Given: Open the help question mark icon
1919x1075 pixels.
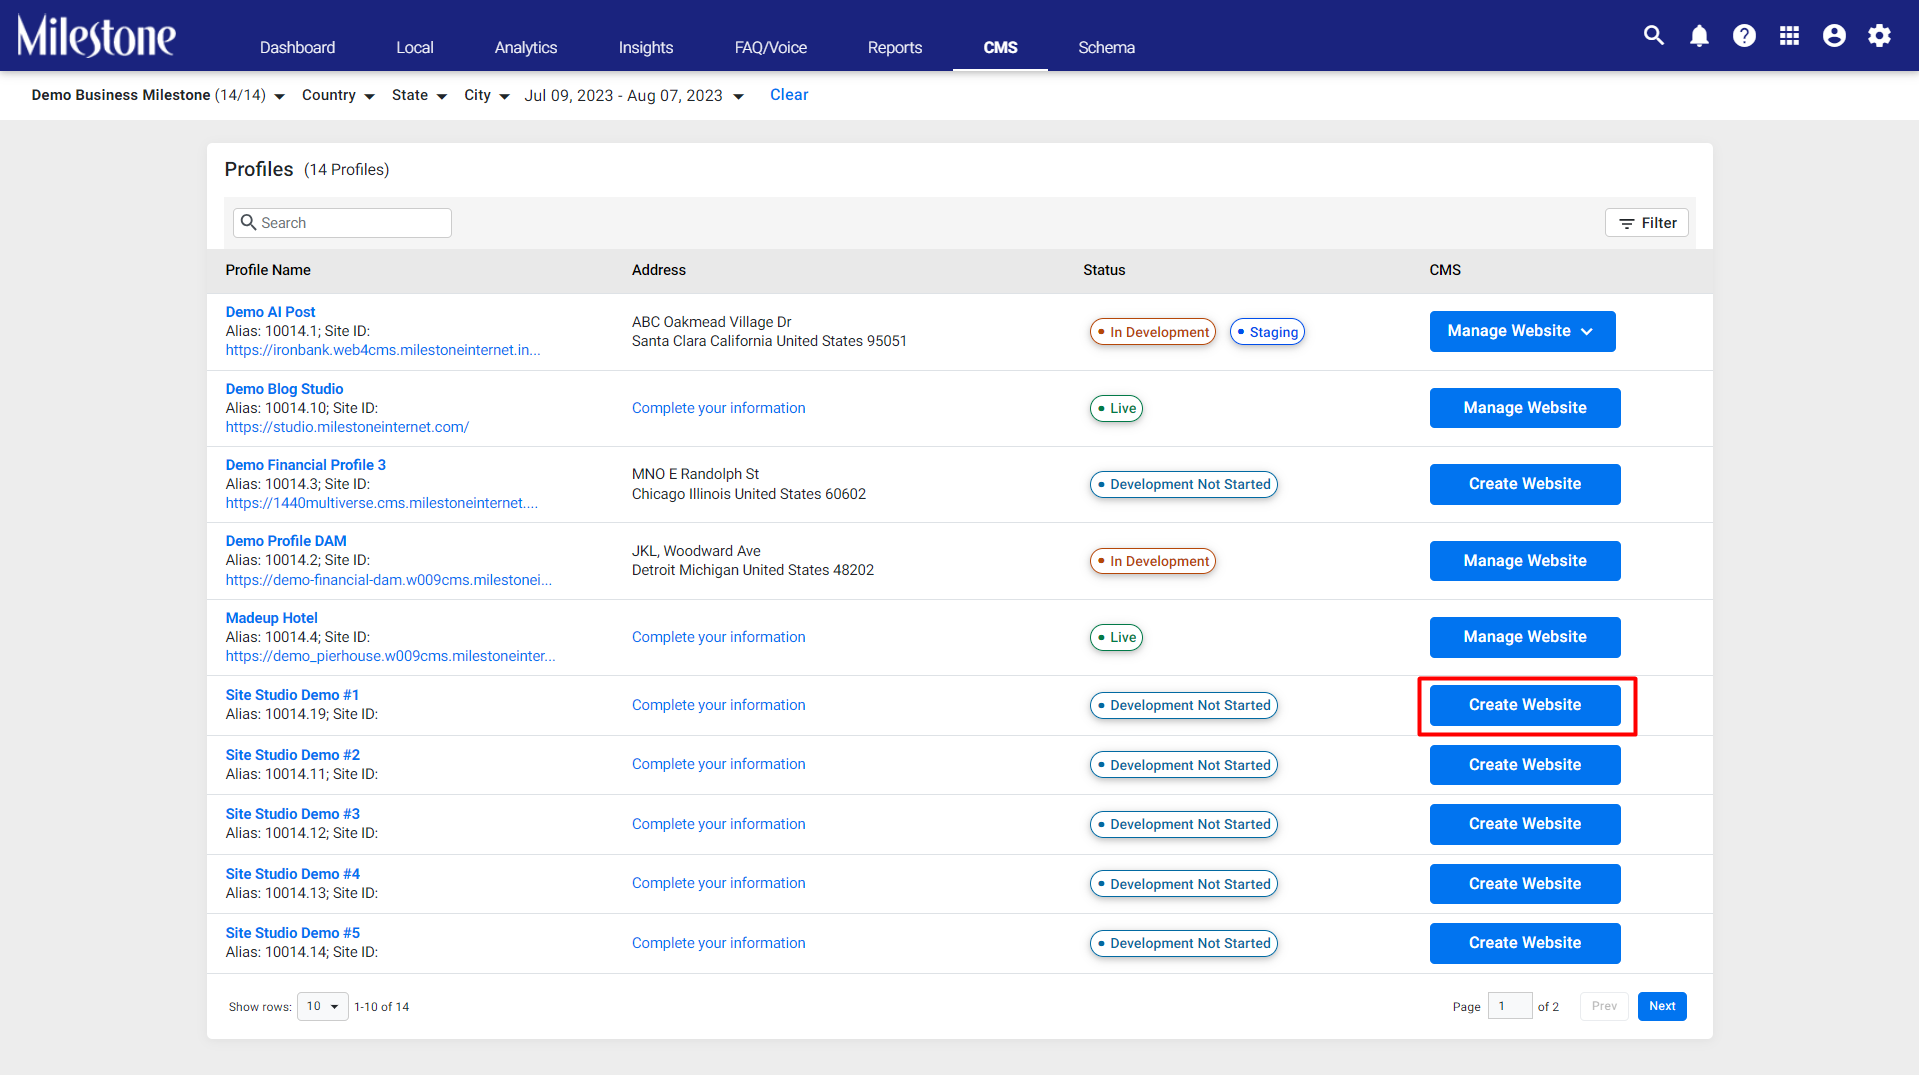Looking at the screenshot, I should tap(1744, 36).
